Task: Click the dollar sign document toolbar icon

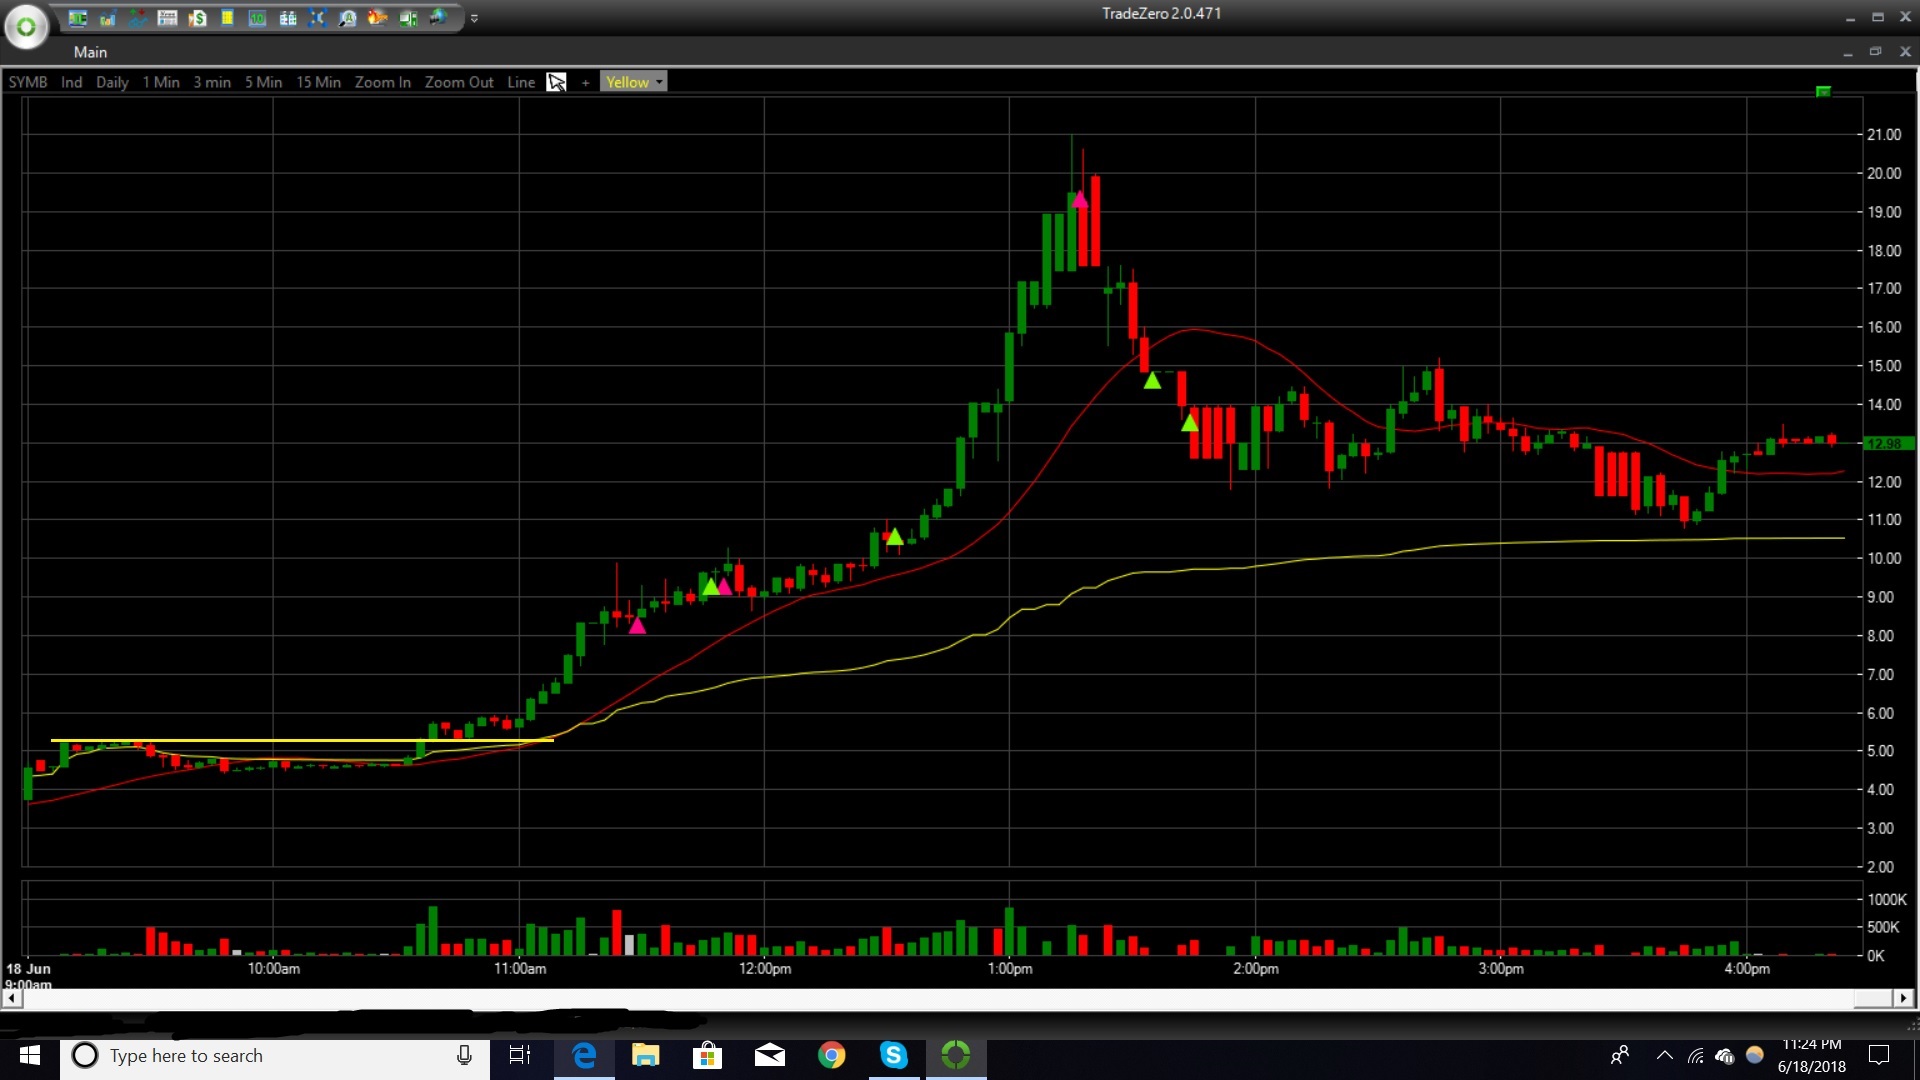Action: pos(197,18)
